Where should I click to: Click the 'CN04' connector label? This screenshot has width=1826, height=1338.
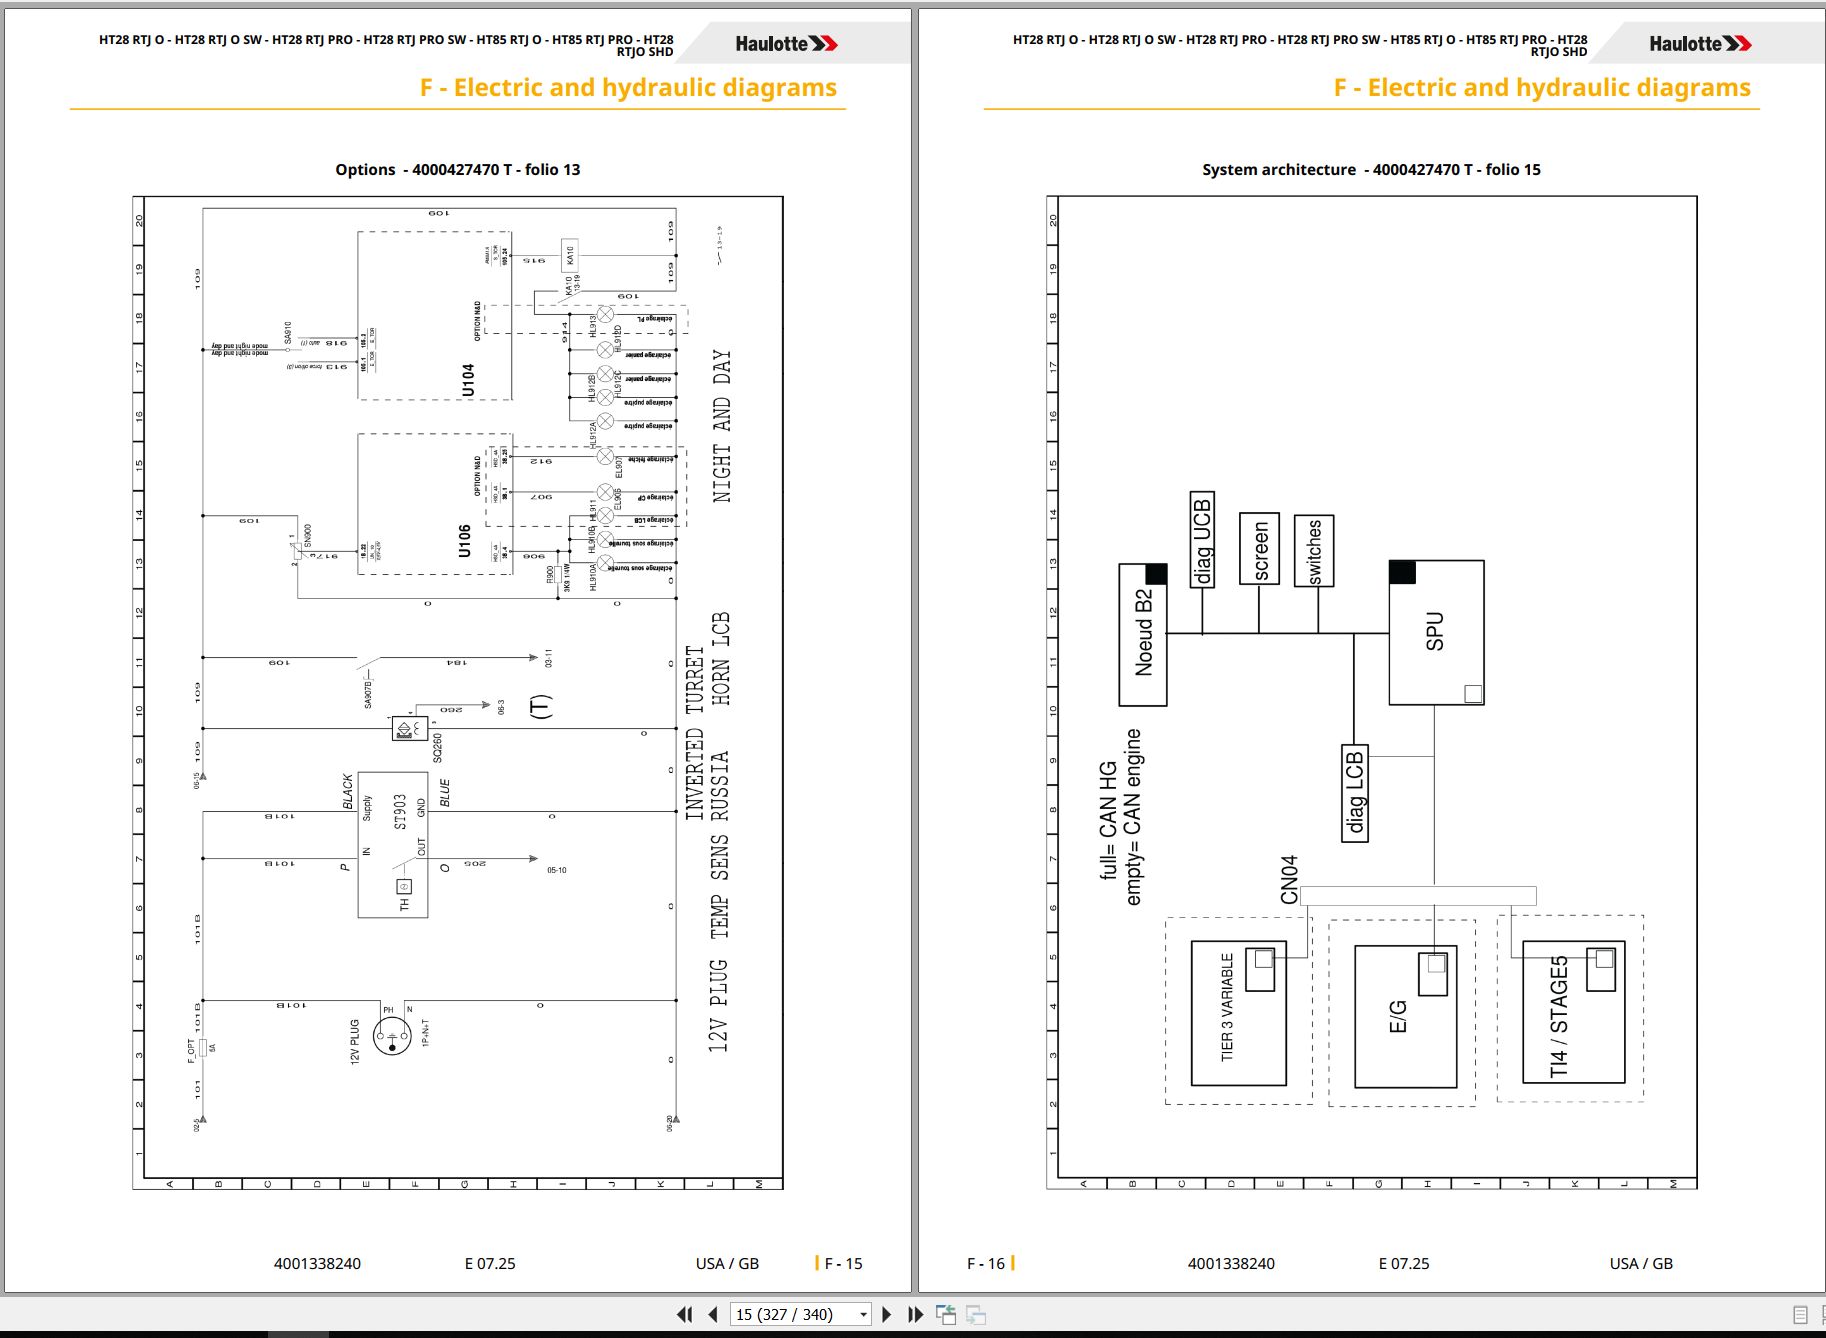(x=1289, y=880)
